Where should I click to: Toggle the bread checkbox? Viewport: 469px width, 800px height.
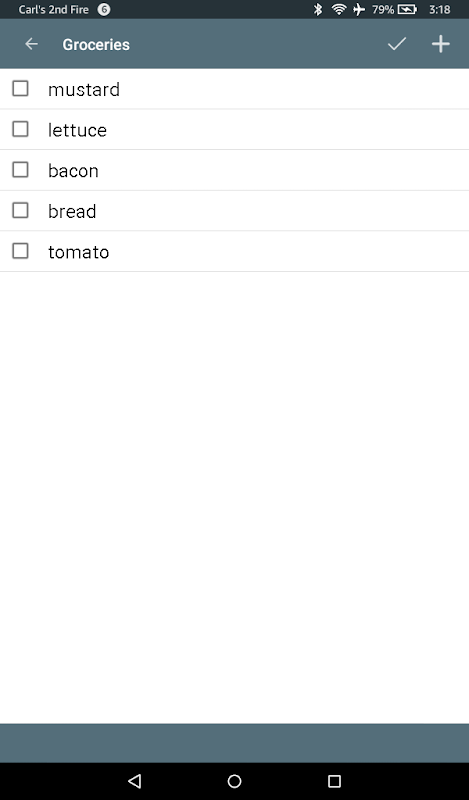point(20,210)
